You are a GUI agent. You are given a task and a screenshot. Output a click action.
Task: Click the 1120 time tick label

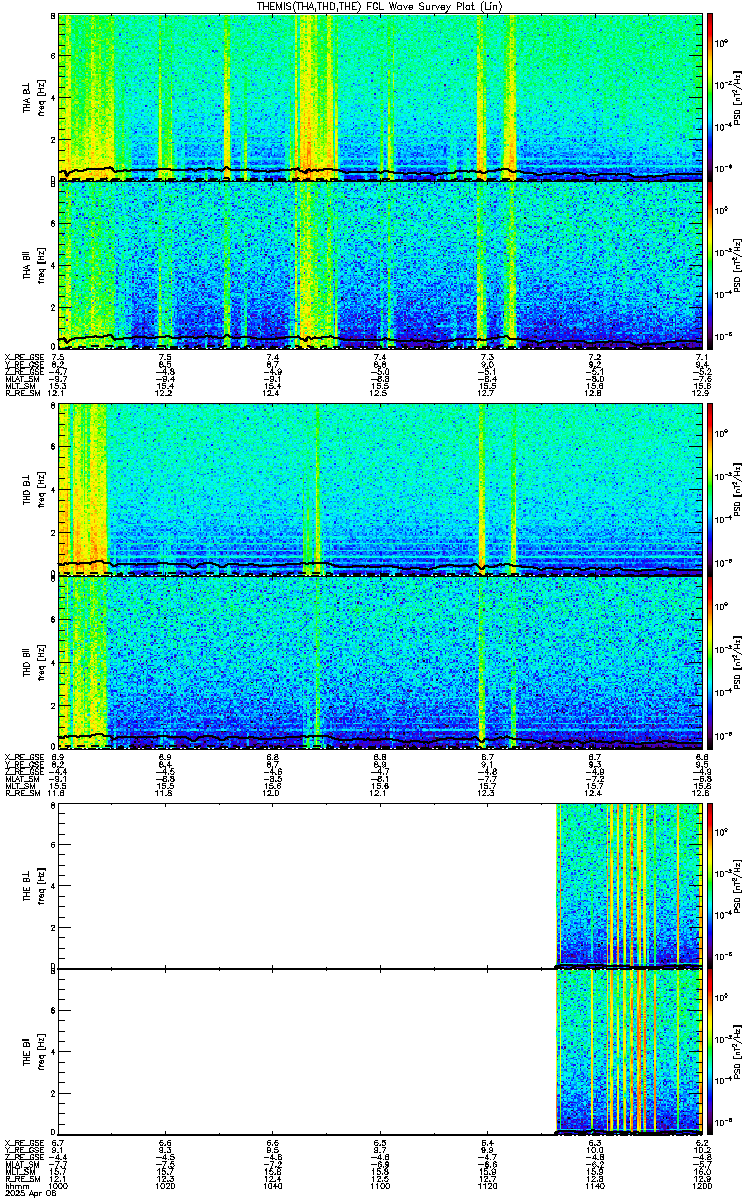(486, 1185)
